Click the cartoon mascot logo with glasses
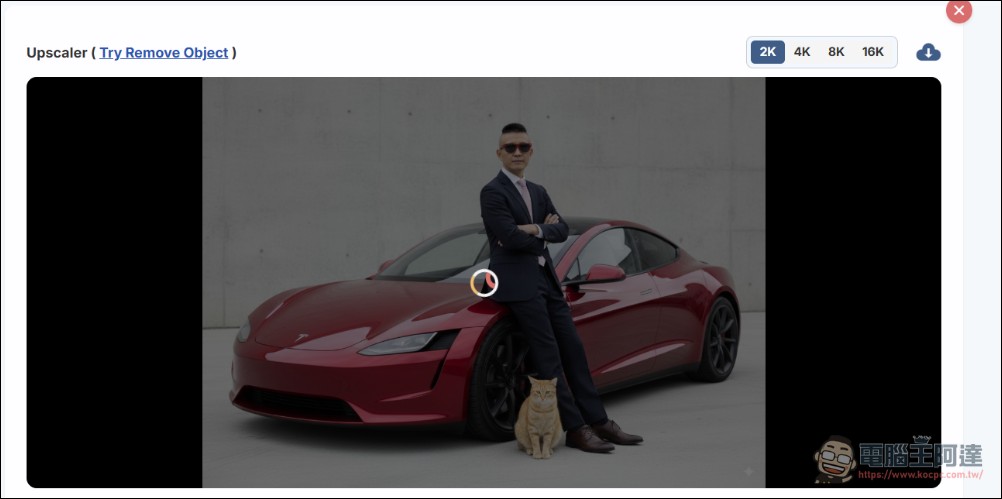The image size is (1002, 499). point(834,459)
